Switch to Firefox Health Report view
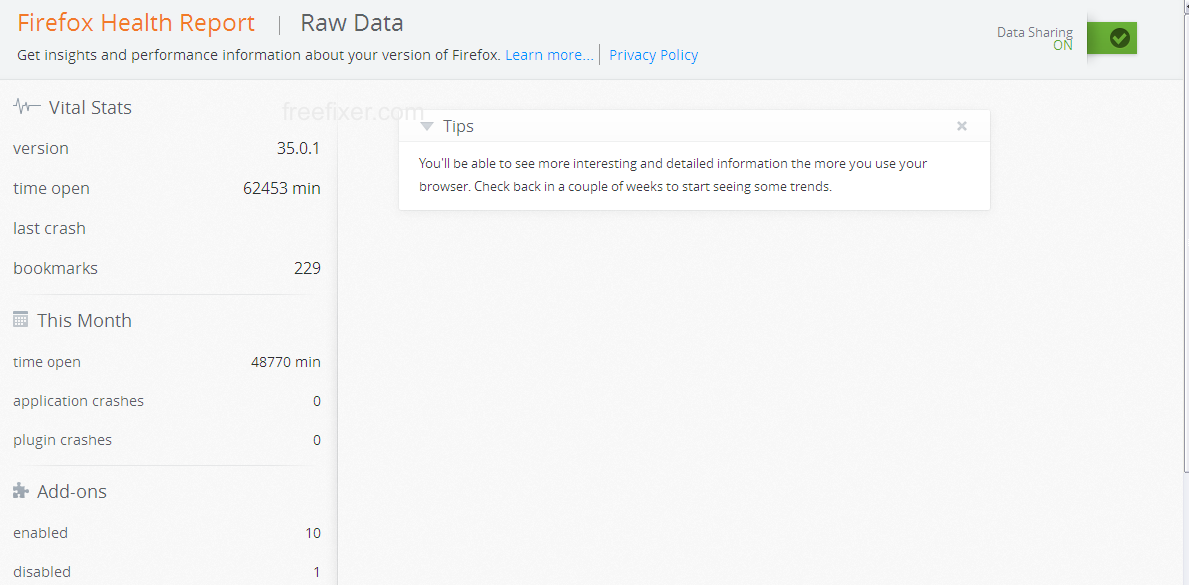Viewport: 1189px width, 585px height. click(136, 23)
